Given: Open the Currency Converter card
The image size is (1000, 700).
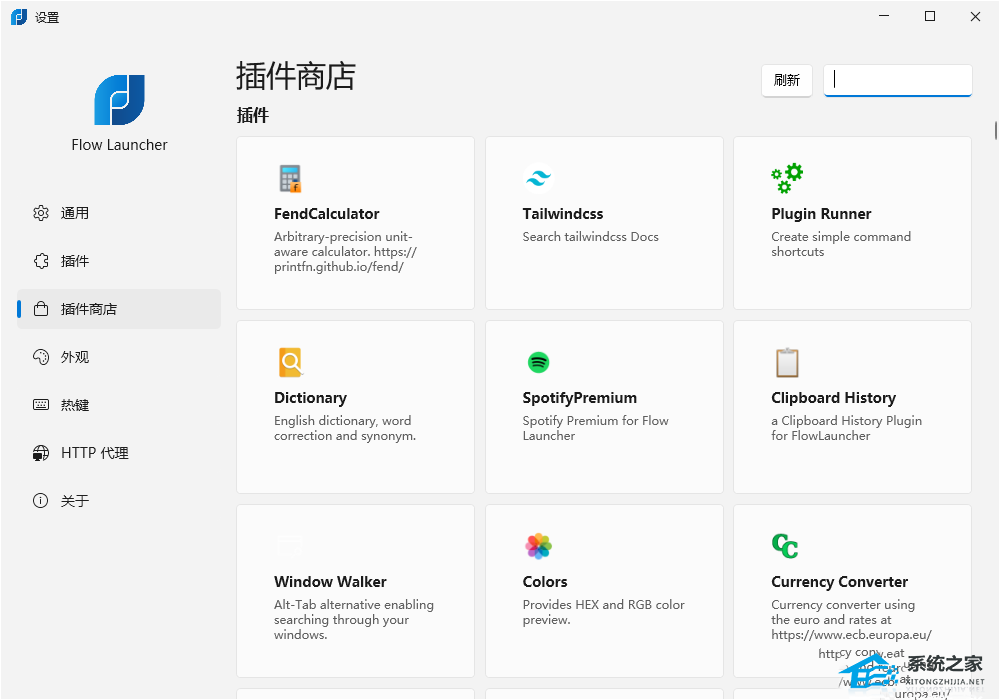Looking at the screenshot, I should 852,591.
